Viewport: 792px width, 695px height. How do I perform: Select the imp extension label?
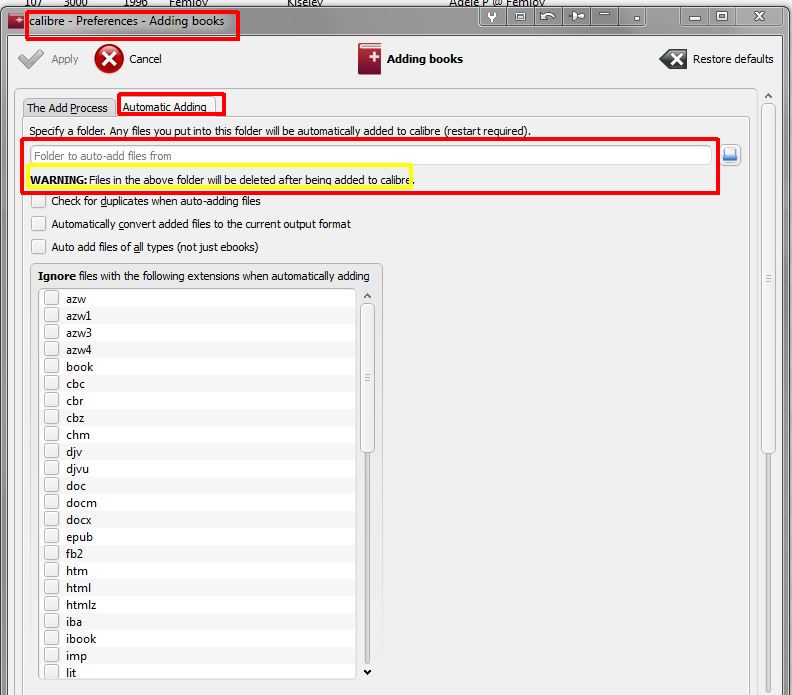point(76,656)
